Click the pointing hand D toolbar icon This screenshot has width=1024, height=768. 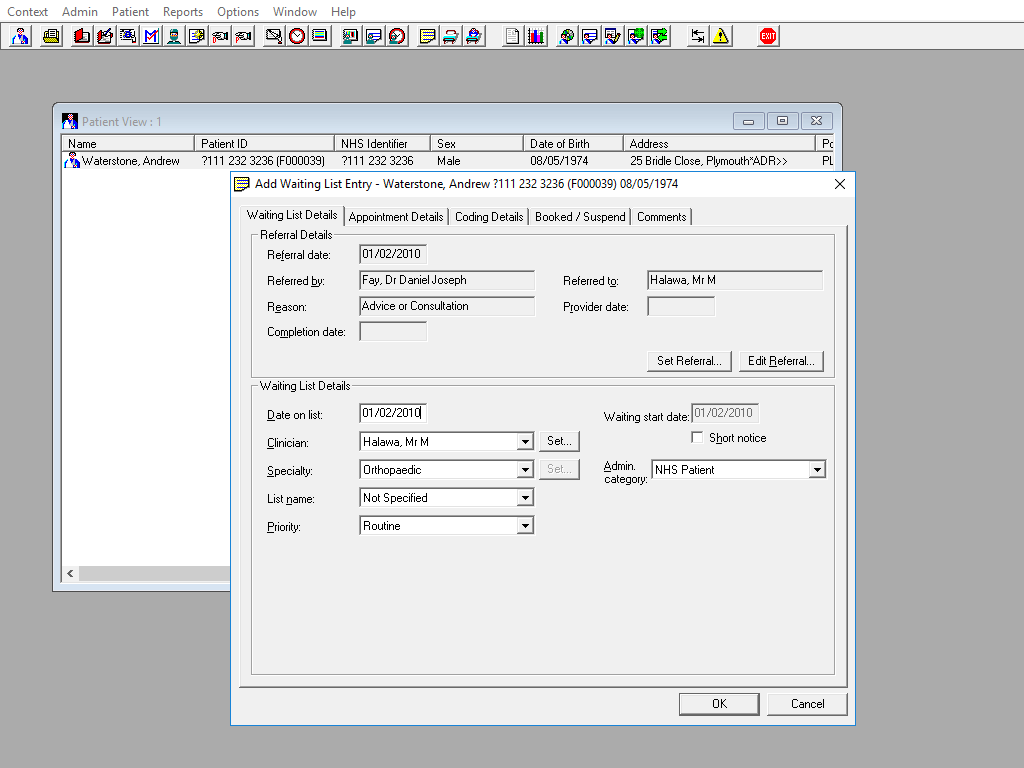[220, 36]
